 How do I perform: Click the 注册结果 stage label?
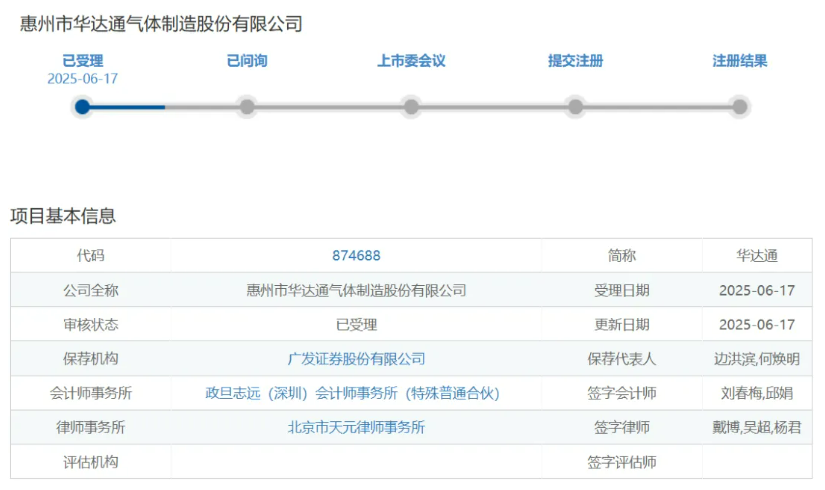pos(740,61)
